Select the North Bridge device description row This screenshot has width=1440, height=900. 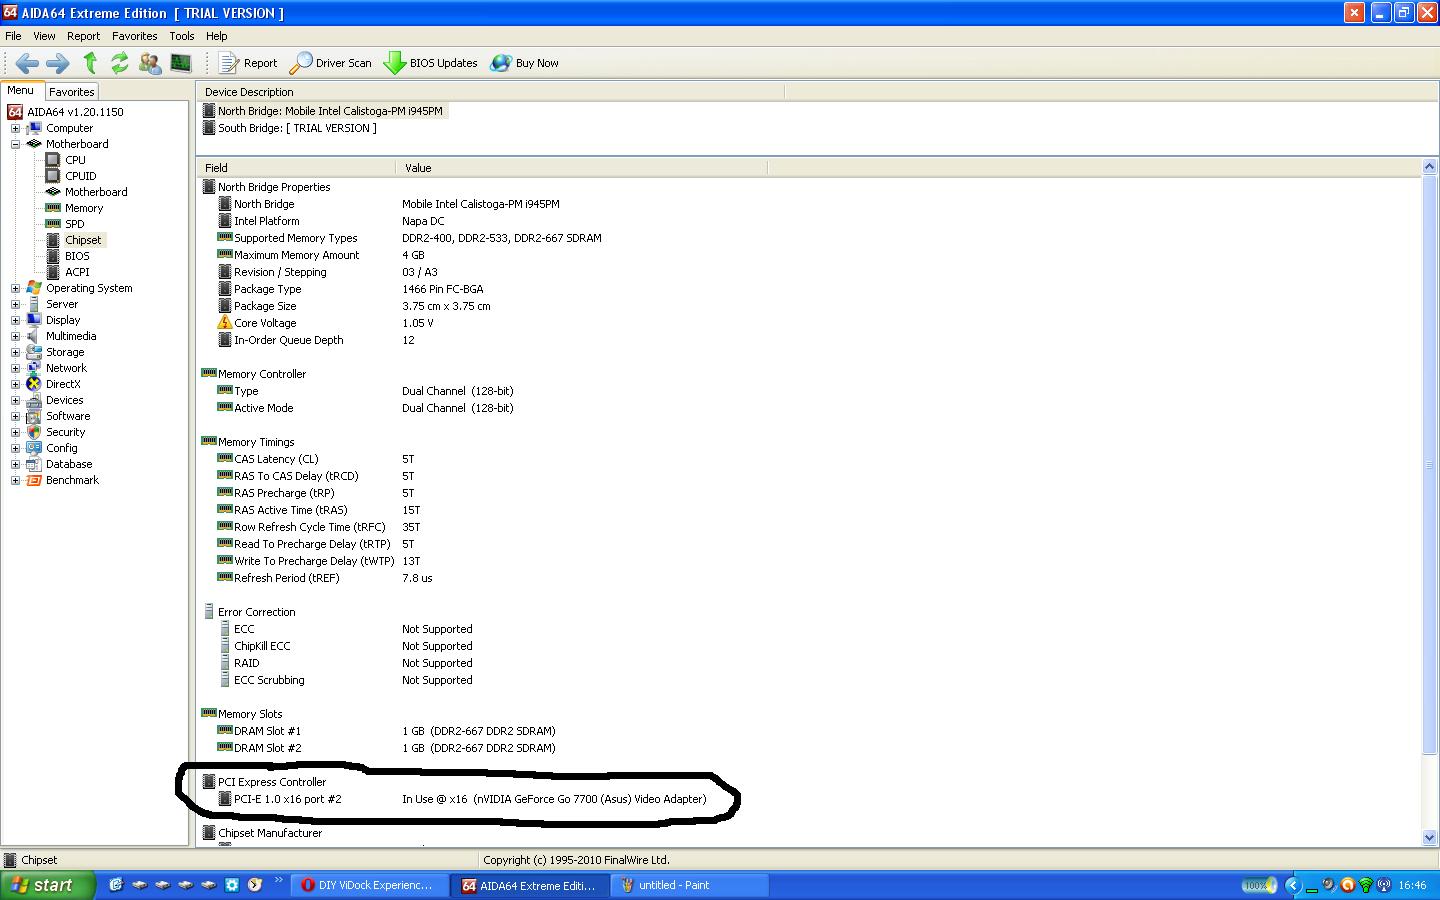point(324,111)
